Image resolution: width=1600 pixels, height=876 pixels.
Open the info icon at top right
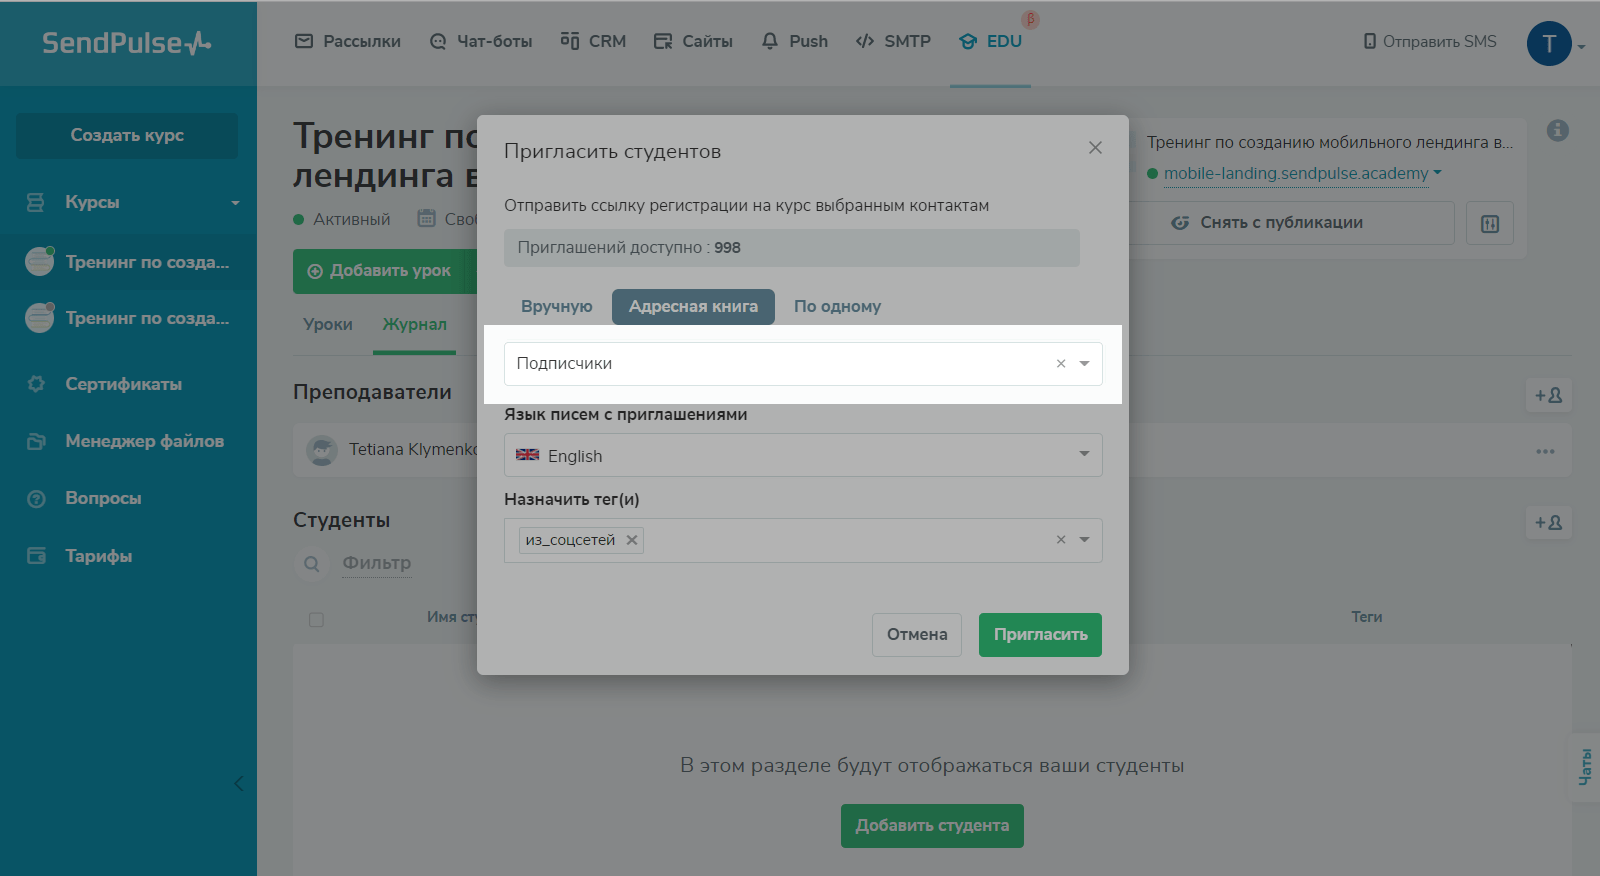click(x=1557, y=131)
